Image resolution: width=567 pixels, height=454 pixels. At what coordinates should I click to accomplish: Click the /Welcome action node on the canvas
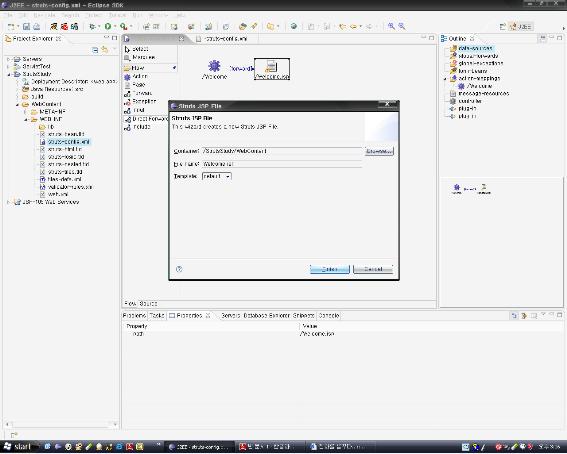[x=214, y=69]
